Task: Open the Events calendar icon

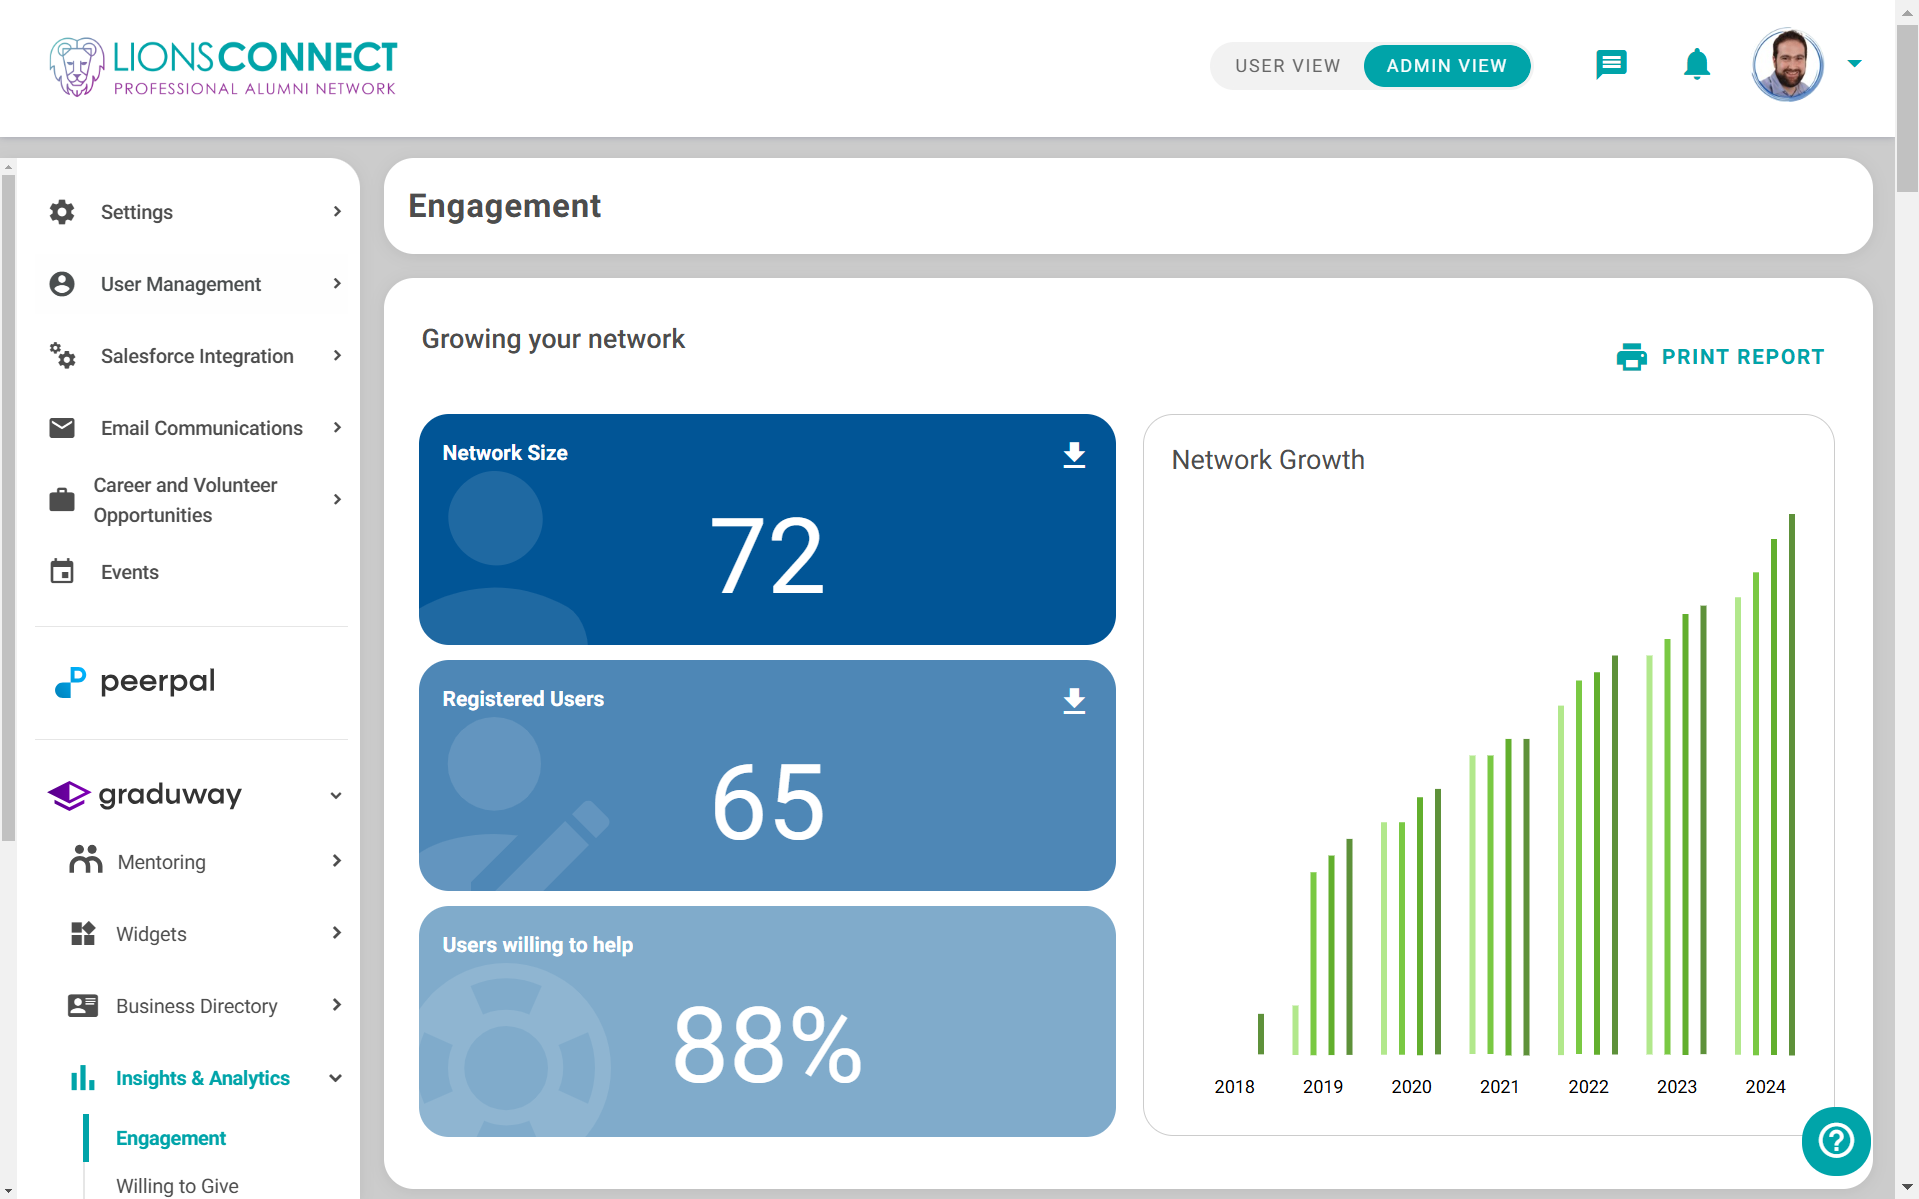Action: tap(62, 571)
